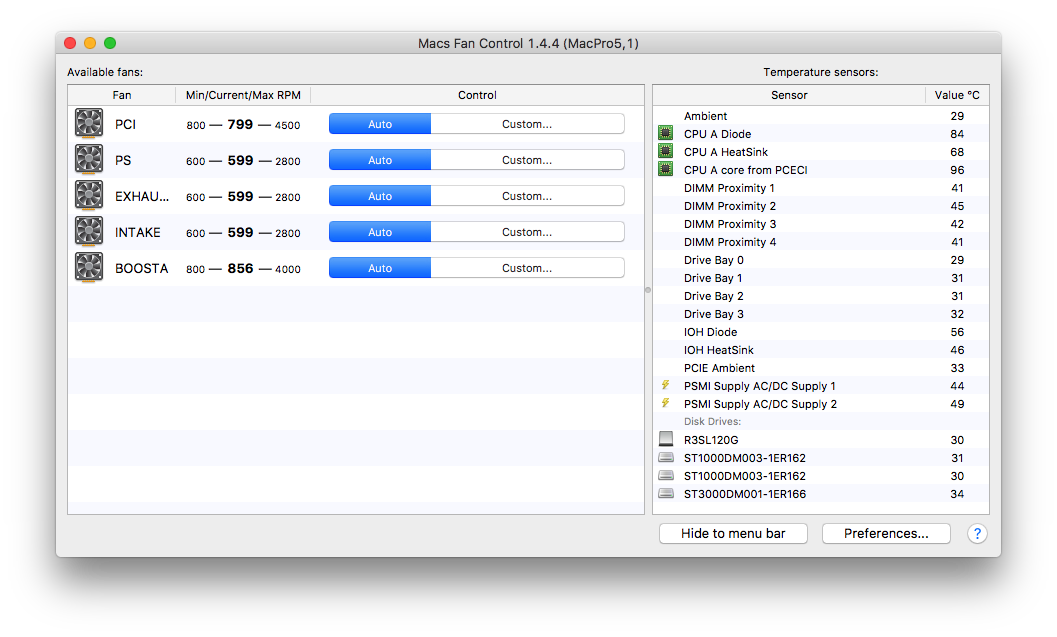Select the EXHAUST fan icon
Viewport: 1057px width, 637px height.
point(89,195)
